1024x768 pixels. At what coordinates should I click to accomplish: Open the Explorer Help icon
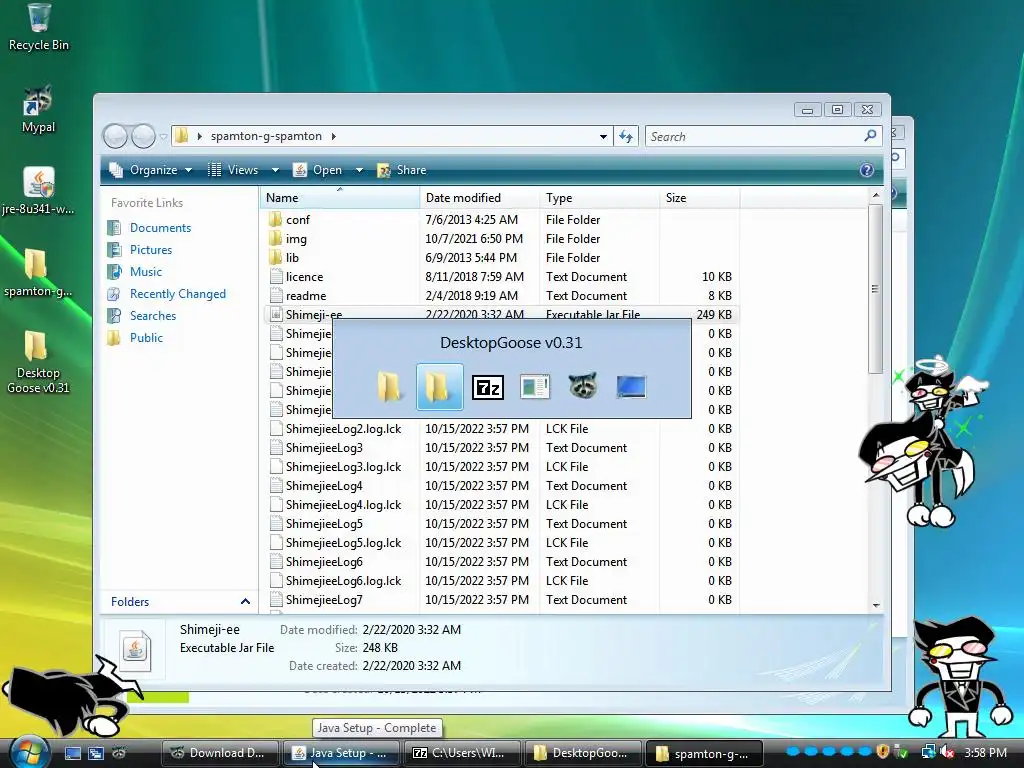(867, 170)
